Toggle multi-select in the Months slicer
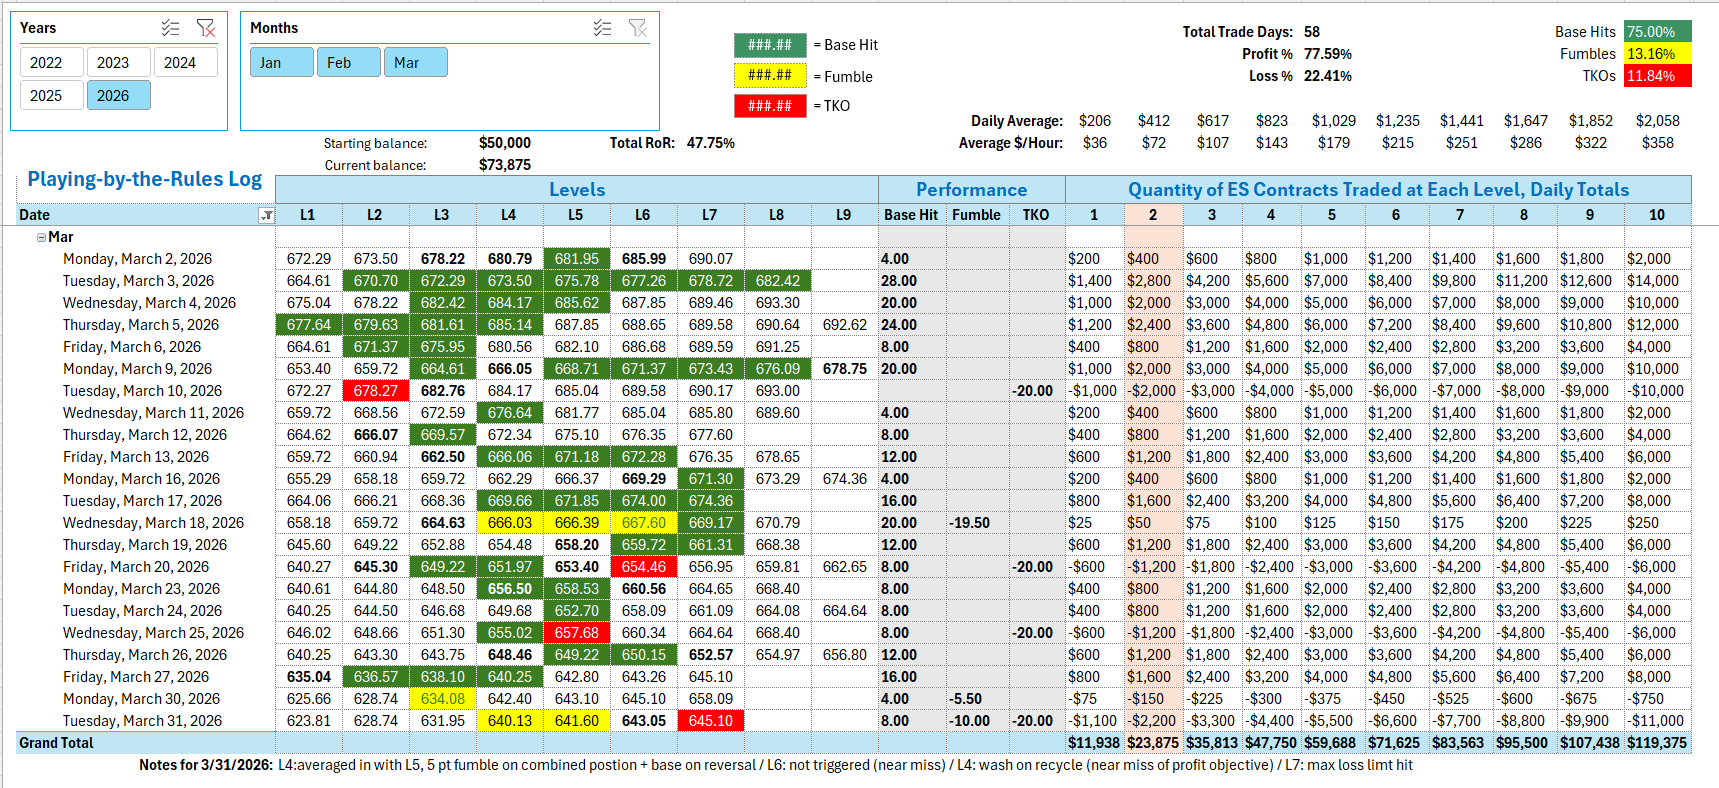This screenshot has height=788, width=1719. pos(602,28)
